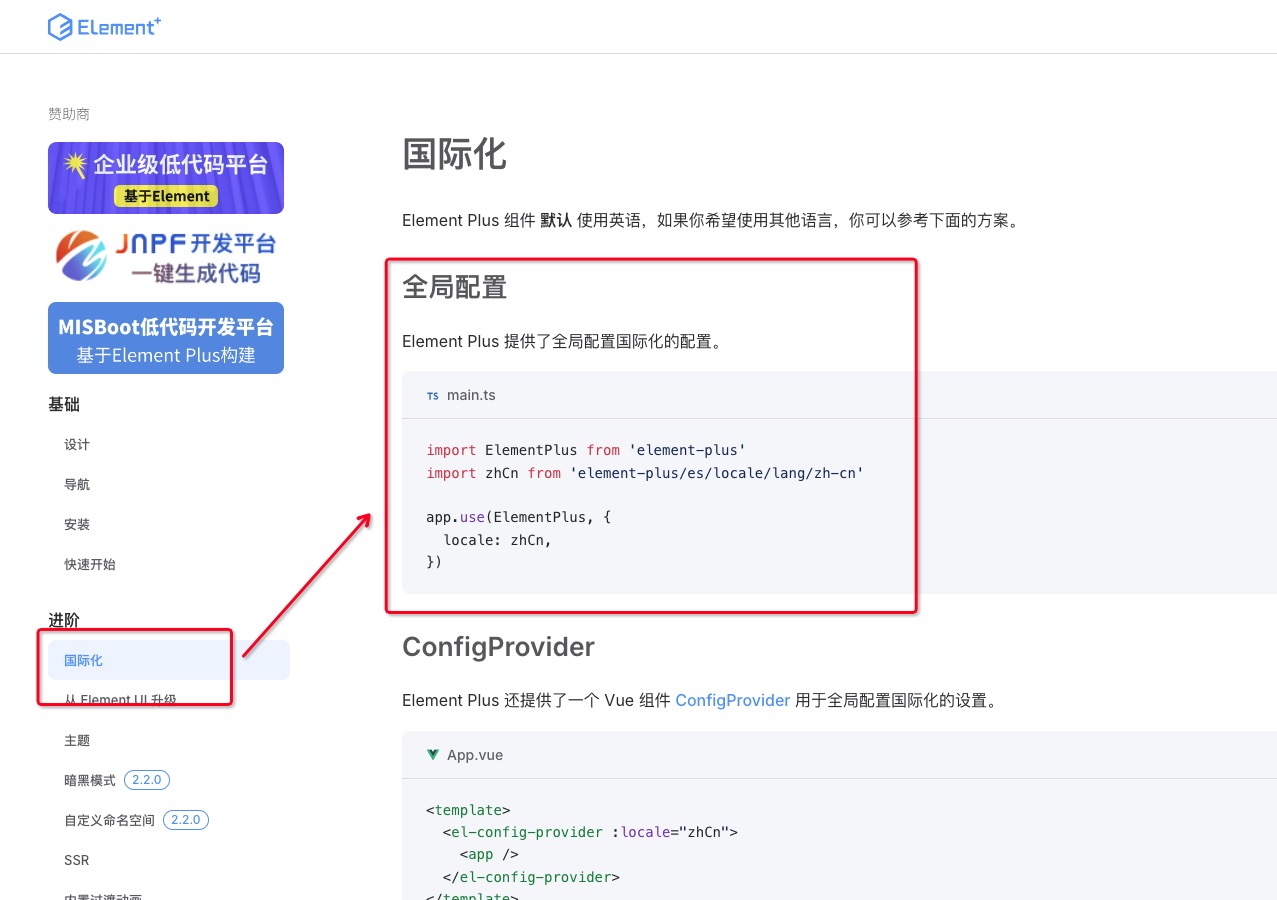Screen dimensions: 1277x900
Task: Open the 导航 sidebar page
Action: [77, 485]
